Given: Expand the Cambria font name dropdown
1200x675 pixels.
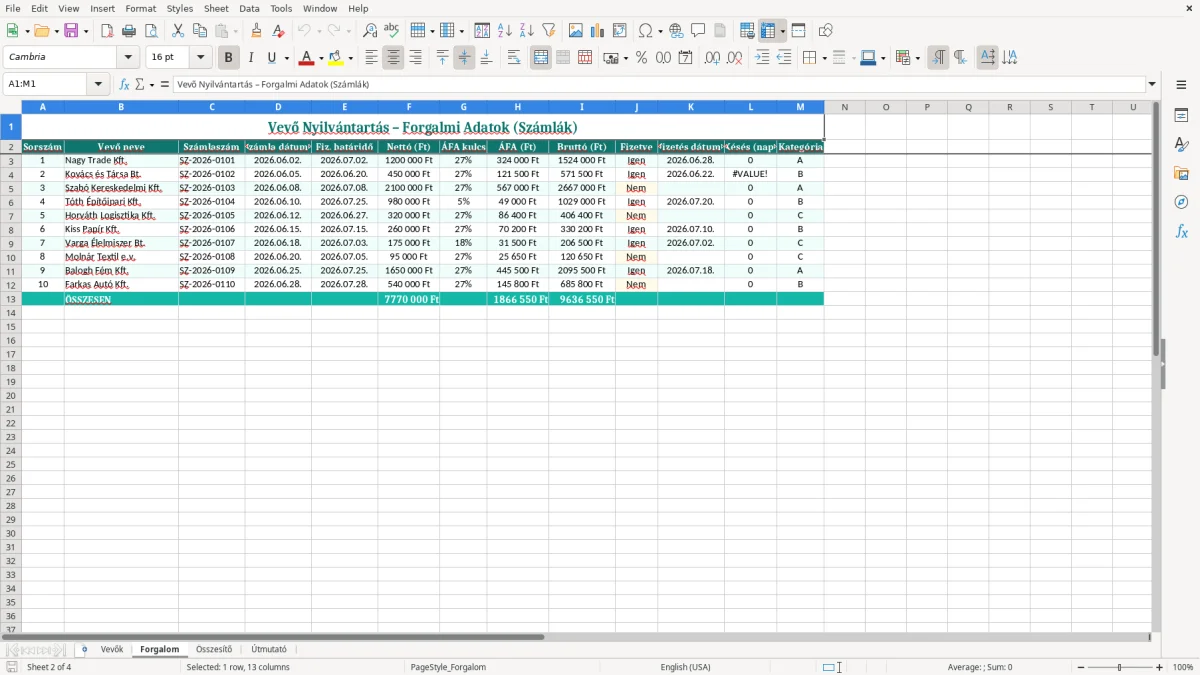Looking at the screenshot, I should click(x=128, y=57).
